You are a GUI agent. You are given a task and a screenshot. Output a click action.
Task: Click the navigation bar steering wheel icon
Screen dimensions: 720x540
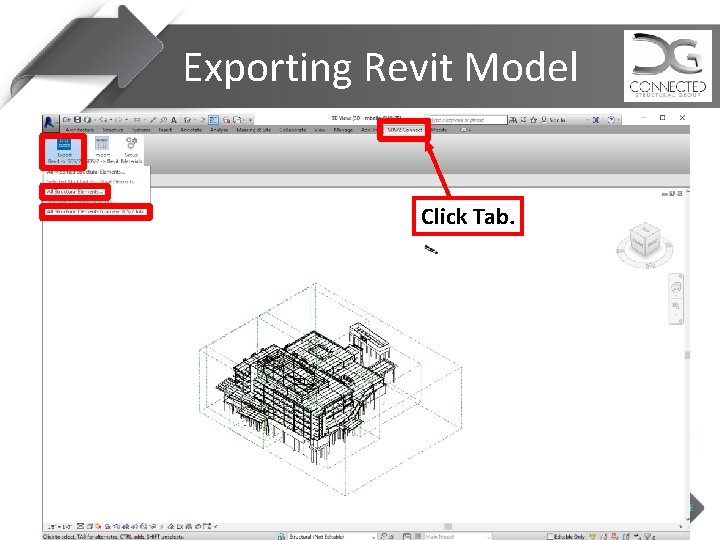676,288
